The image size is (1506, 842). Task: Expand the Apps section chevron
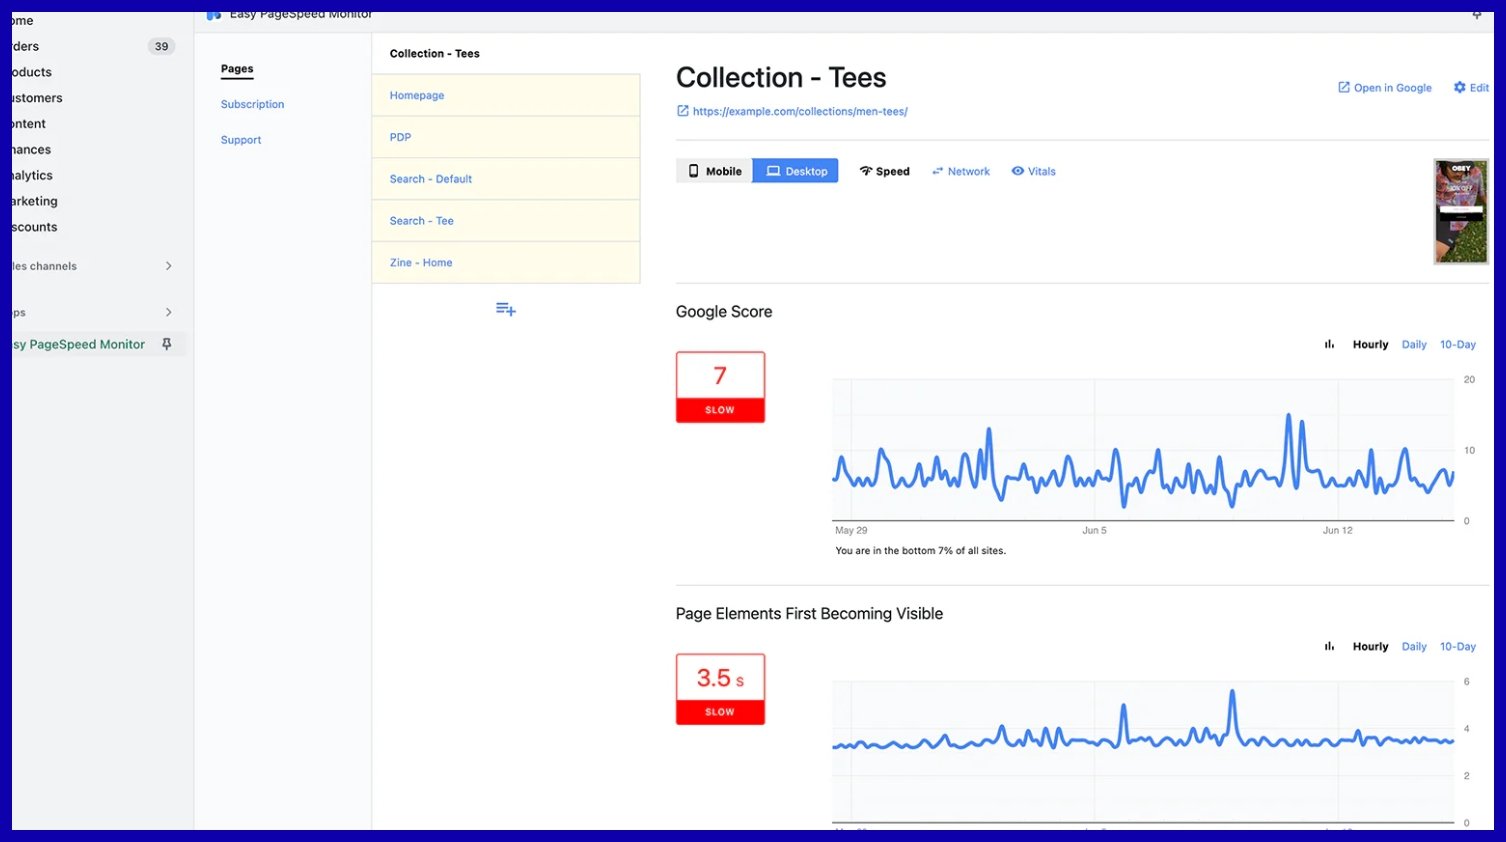point(168,312)
